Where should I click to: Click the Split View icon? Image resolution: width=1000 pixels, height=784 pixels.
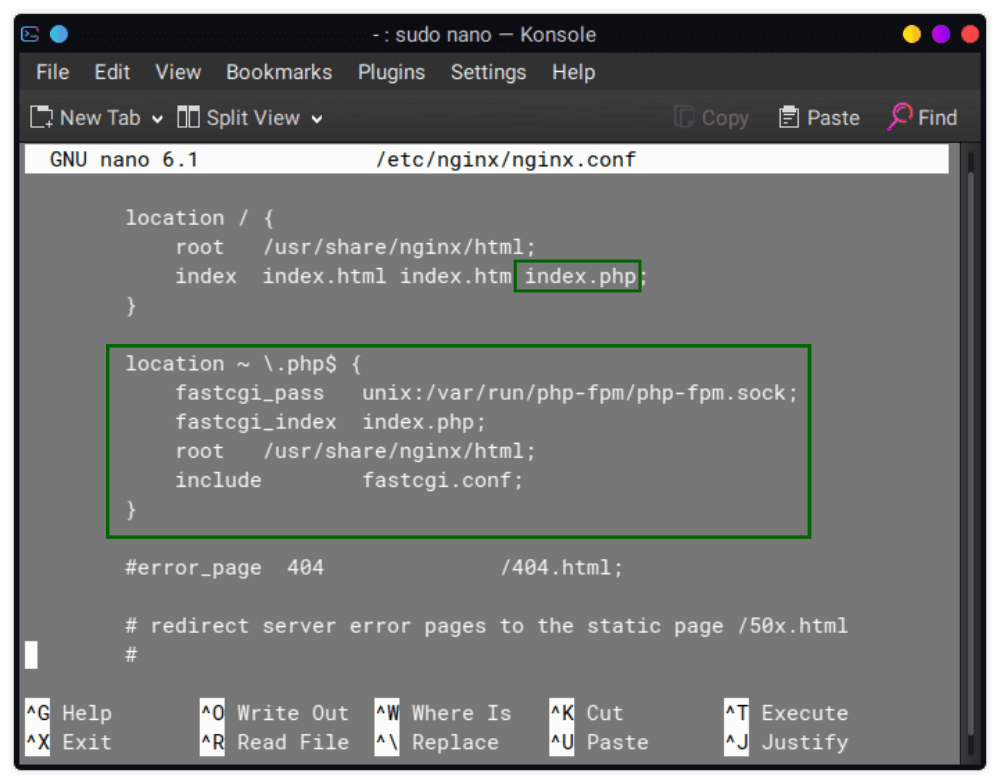(x=188, y=117)
